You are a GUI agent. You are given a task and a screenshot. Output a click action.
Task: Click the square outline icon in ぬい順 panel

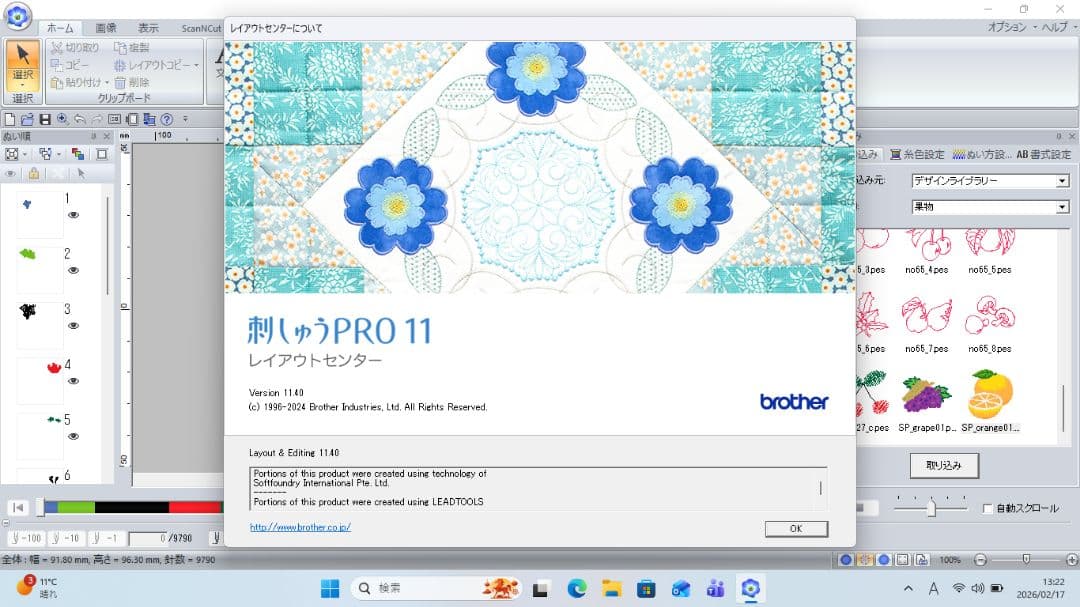[102, 154]
